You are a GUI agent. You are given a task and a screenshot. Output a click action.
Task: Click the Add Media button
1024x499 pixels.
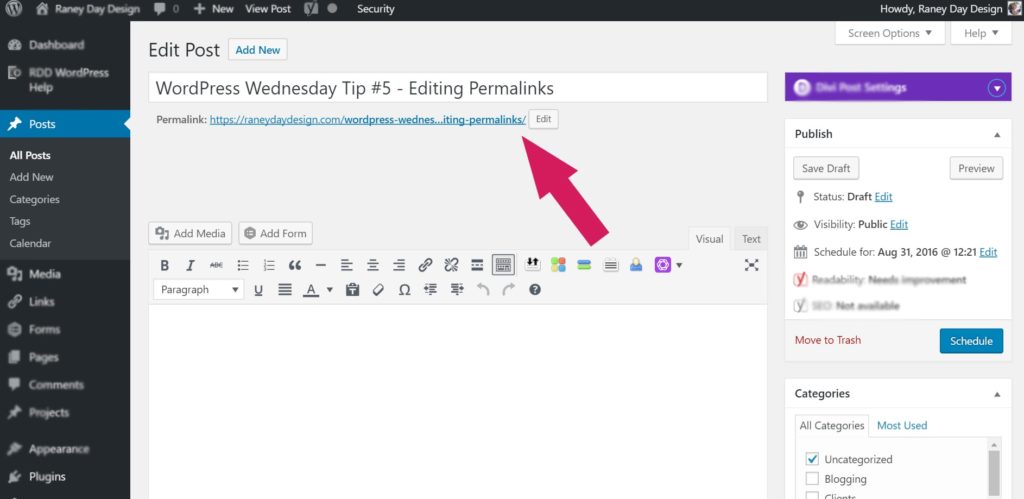[x=191, y=233]
